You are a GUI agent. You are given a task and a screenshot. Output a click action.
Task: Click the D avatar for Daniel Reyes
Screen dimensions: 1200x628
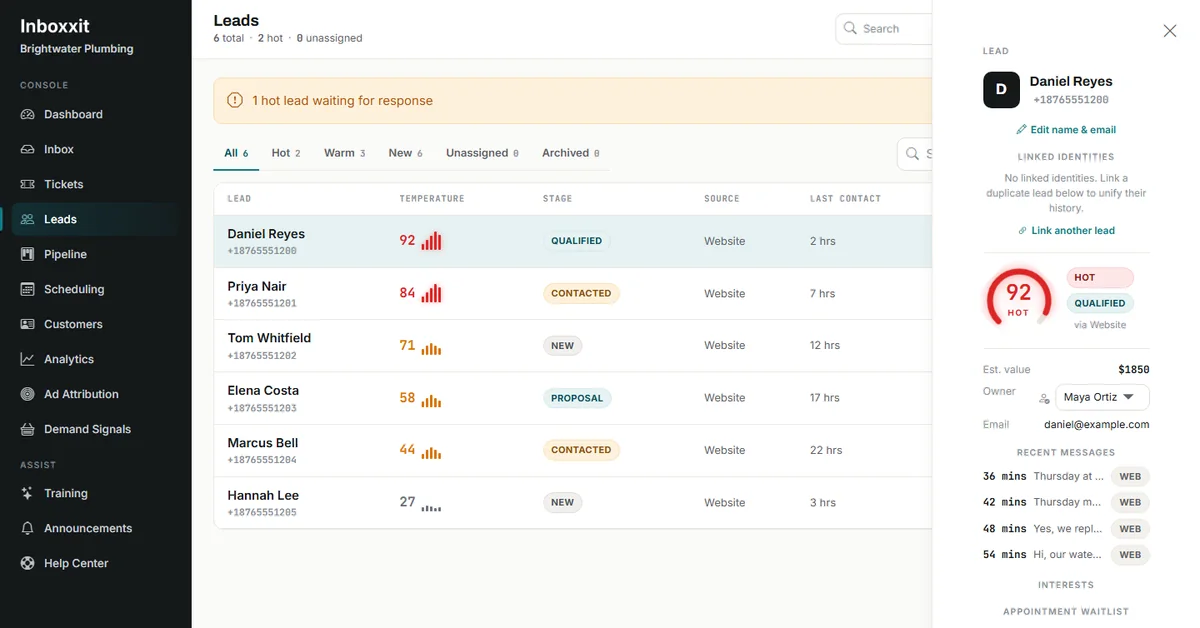1001,90
